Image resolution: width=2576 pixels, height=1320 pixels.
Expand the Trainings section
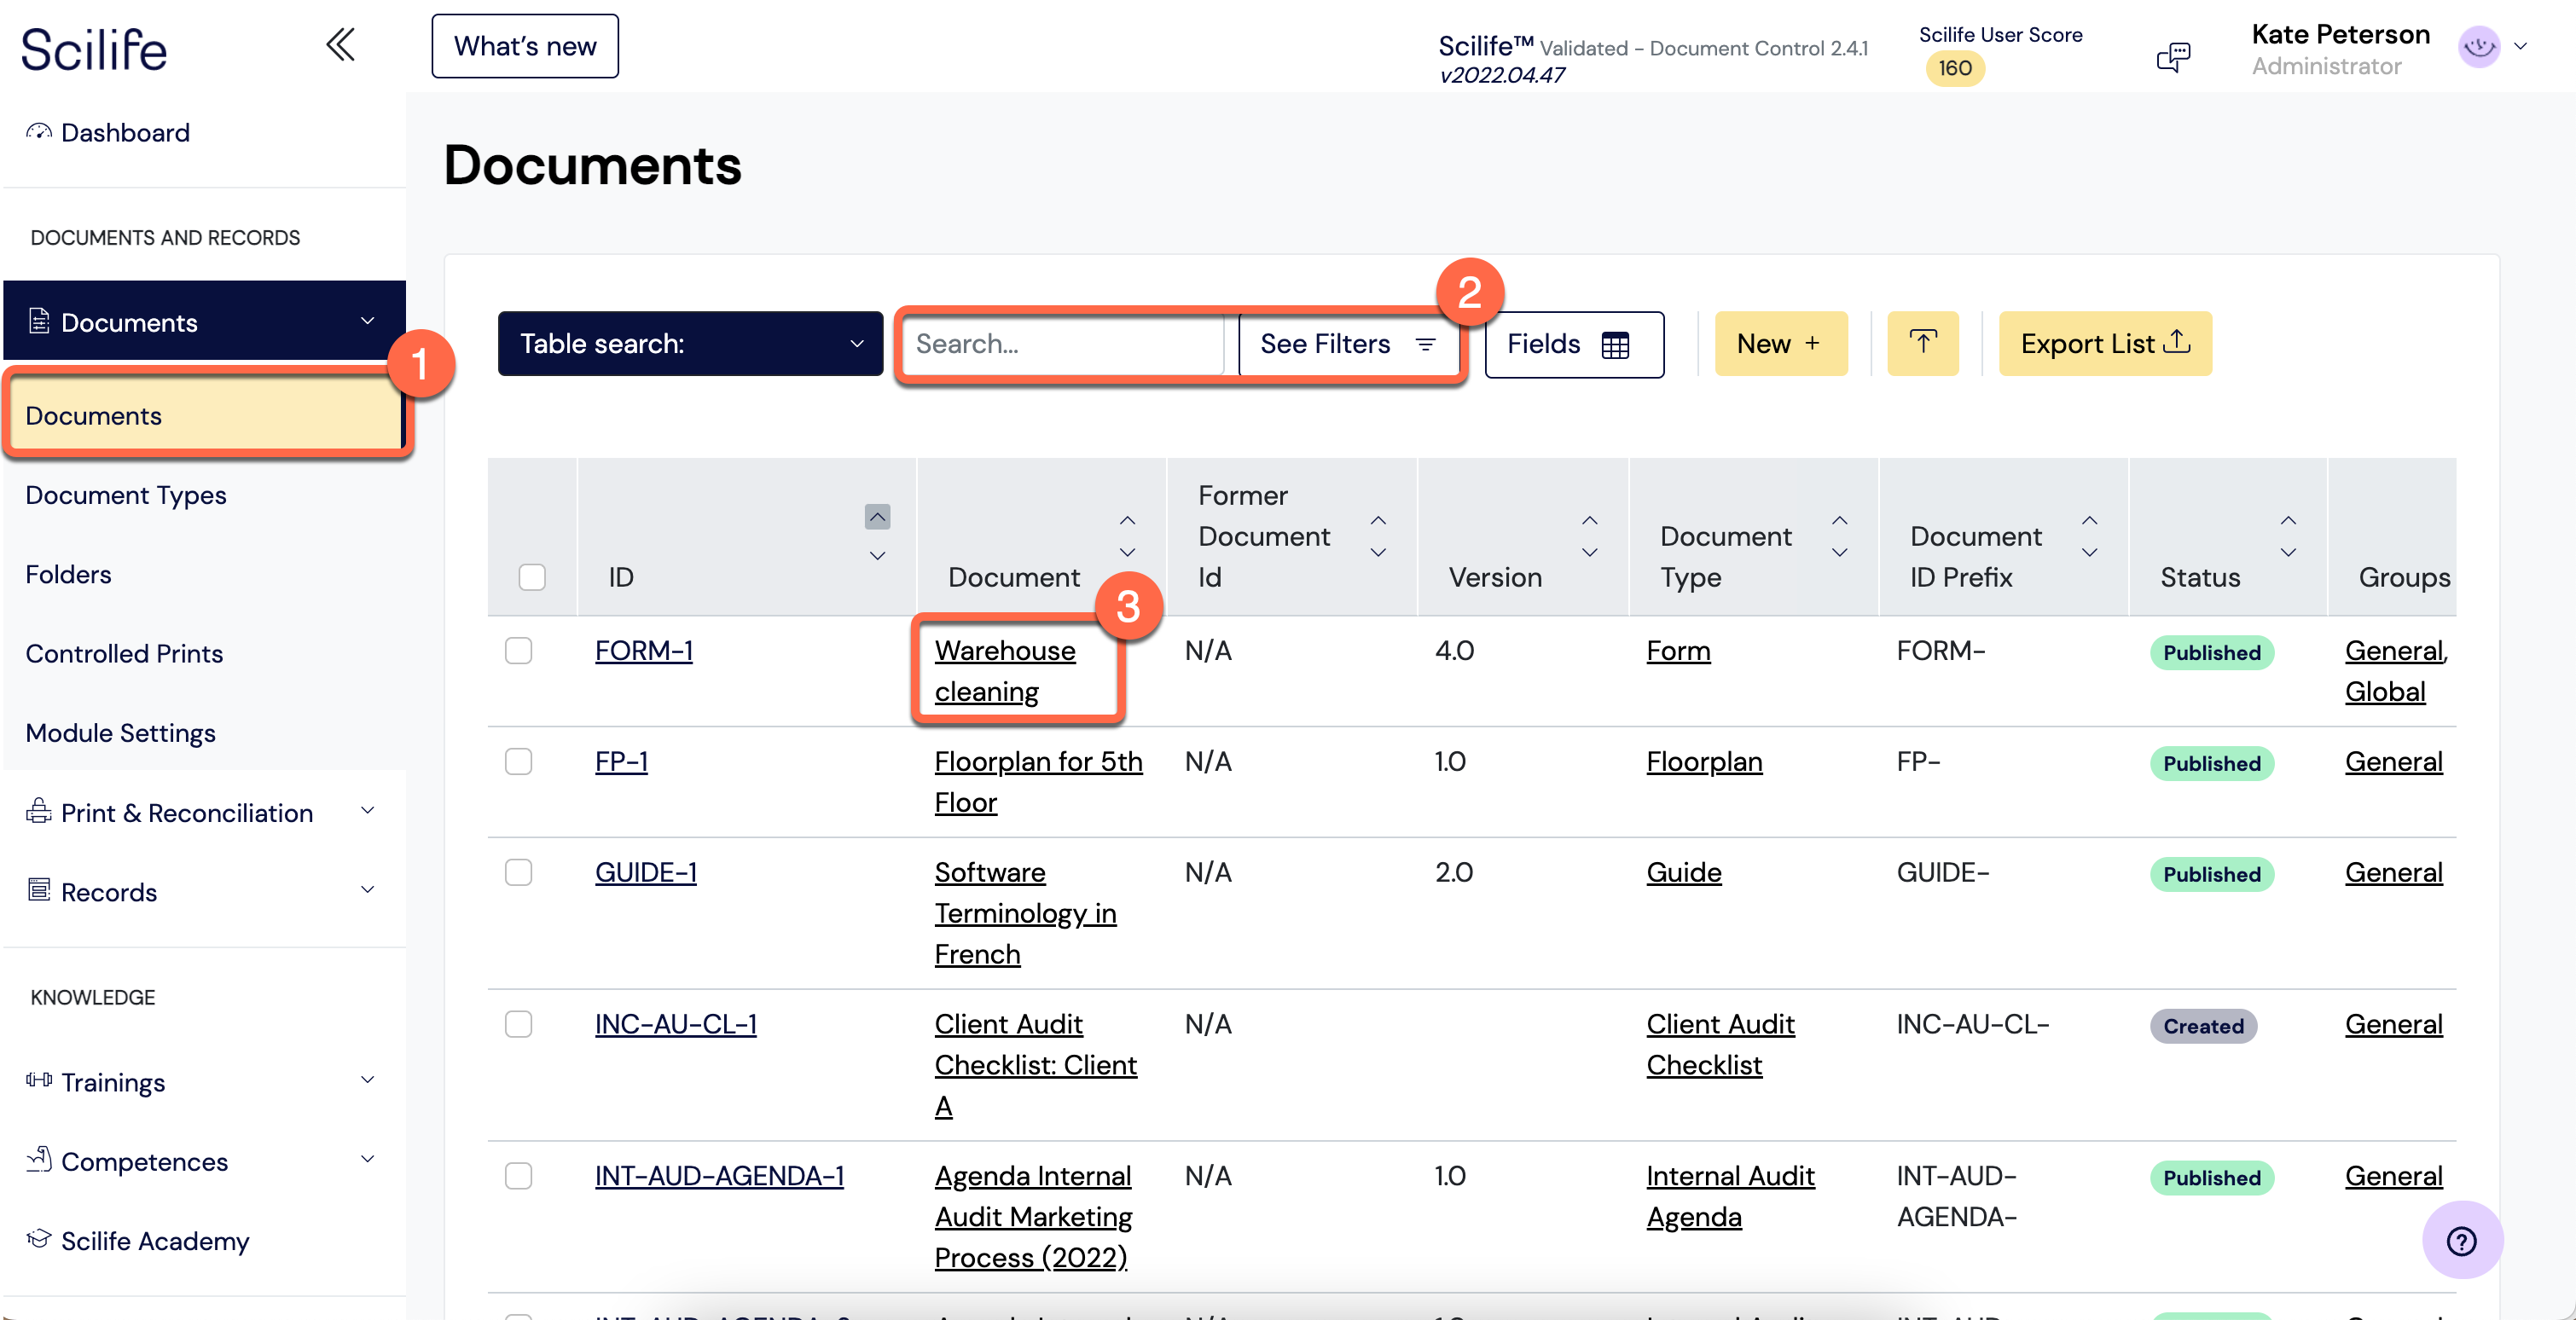click(x=367, y=1080)
